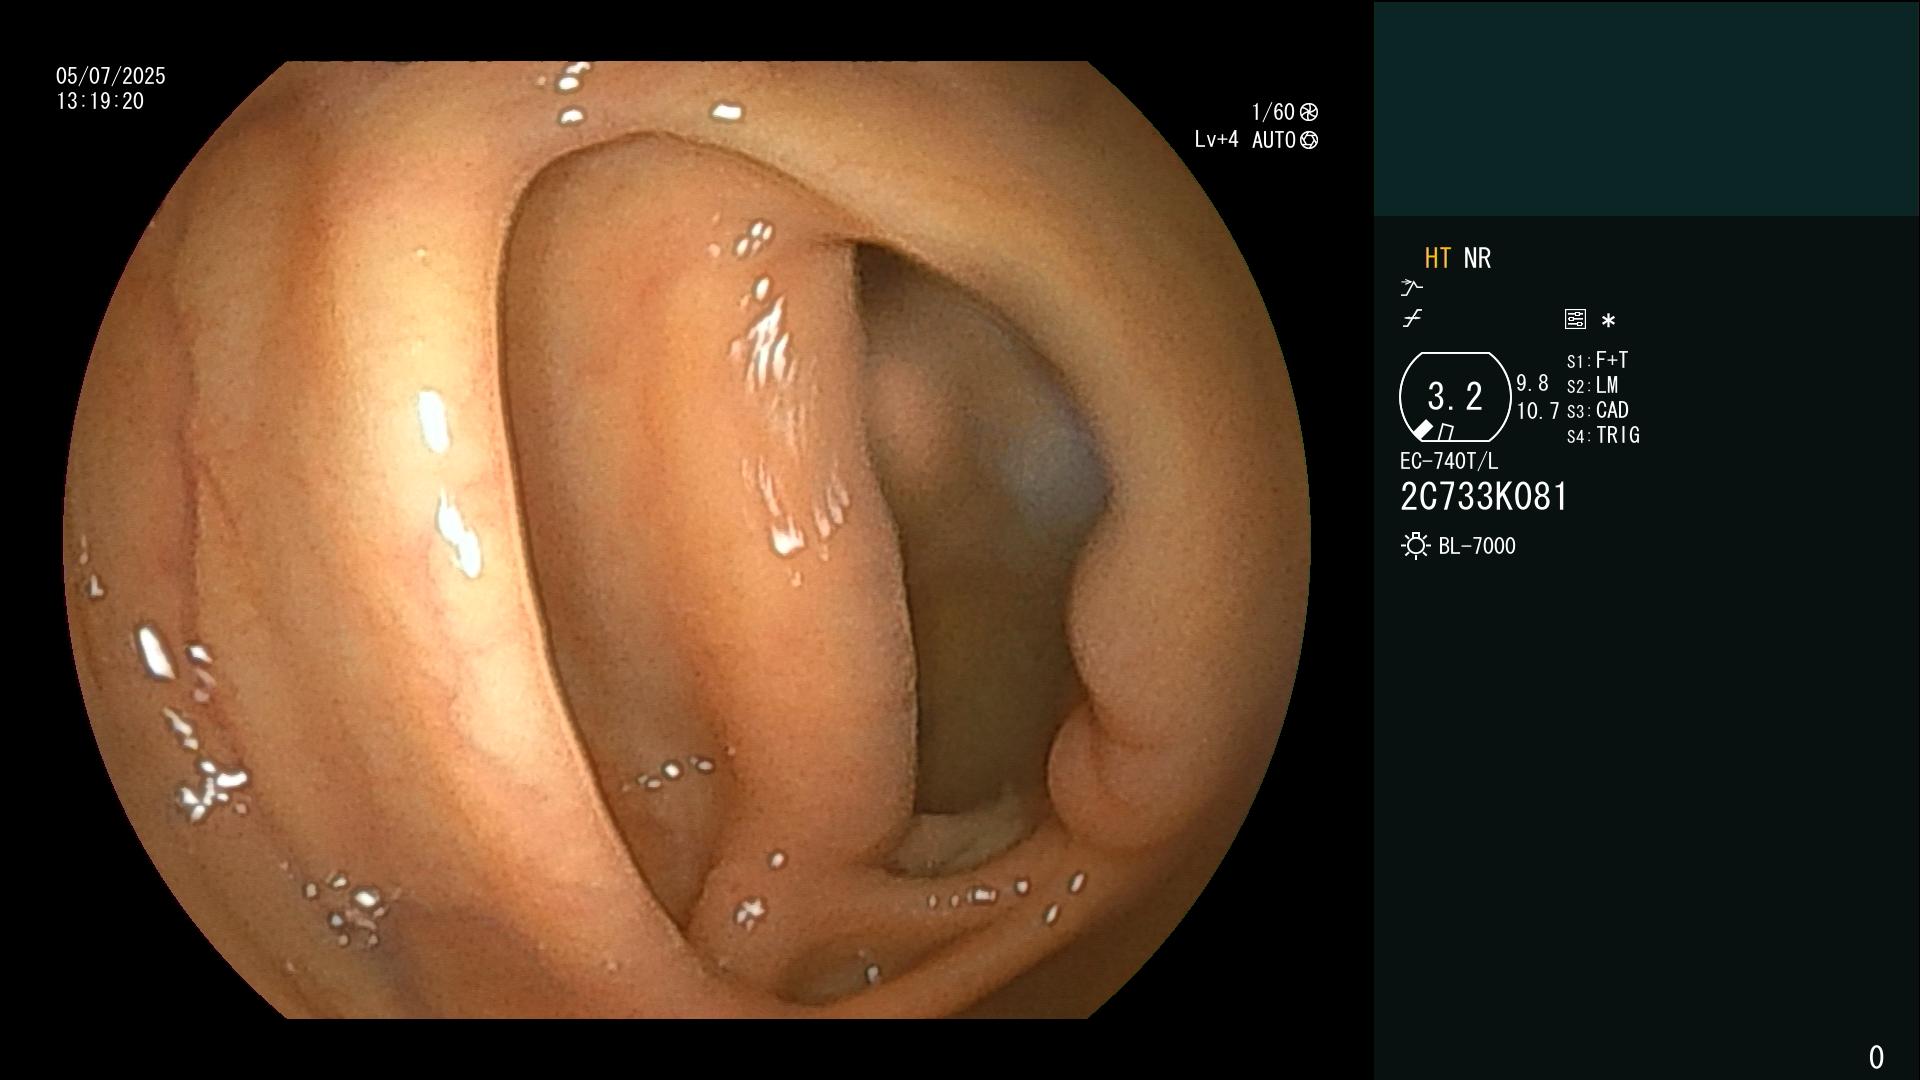Click the structure enhancement curve icon with arrow
Viewport: 1920px width, 1080px height.
pos(1411,288)
